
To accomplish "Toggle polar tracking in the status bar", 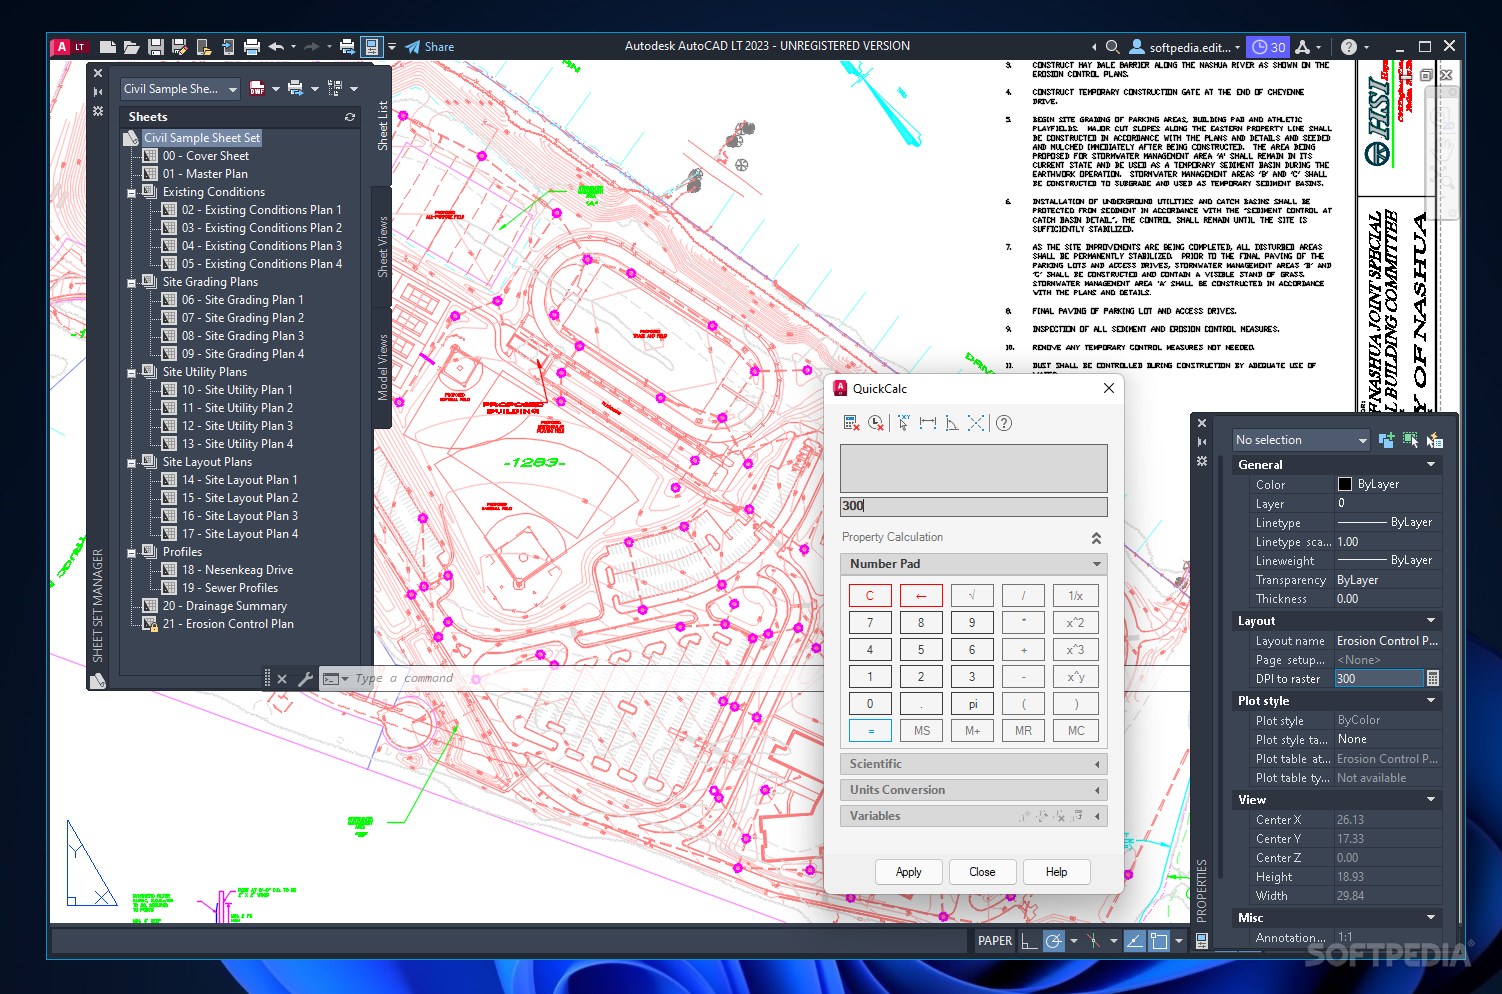I will [1053, 941].
